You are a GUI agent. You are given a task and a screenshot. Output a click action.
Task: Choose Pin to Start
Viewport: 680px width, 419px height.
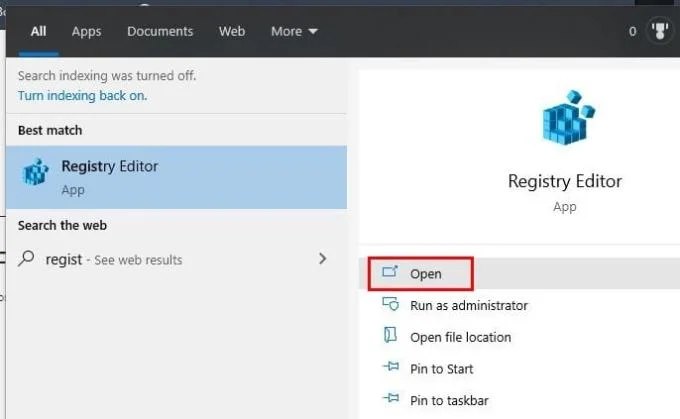520,369
